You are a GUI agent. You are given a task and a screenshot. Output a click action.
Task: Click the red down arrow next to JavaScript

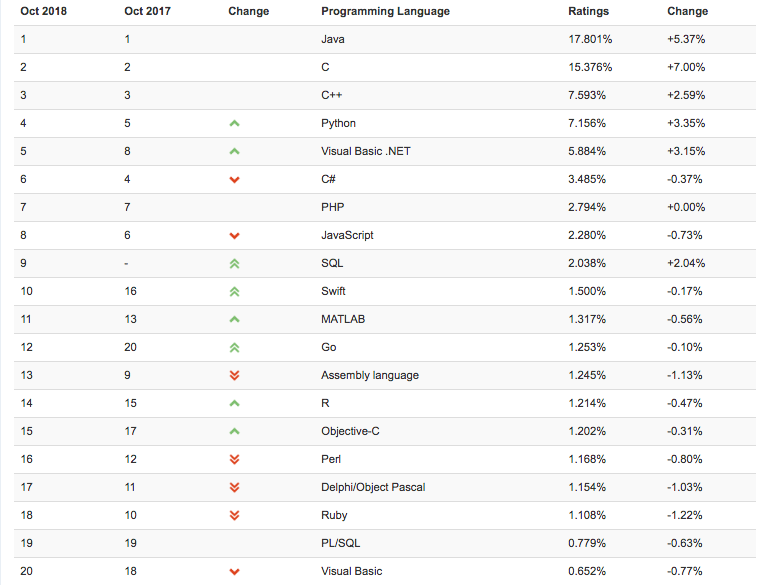tap(235, 236)
